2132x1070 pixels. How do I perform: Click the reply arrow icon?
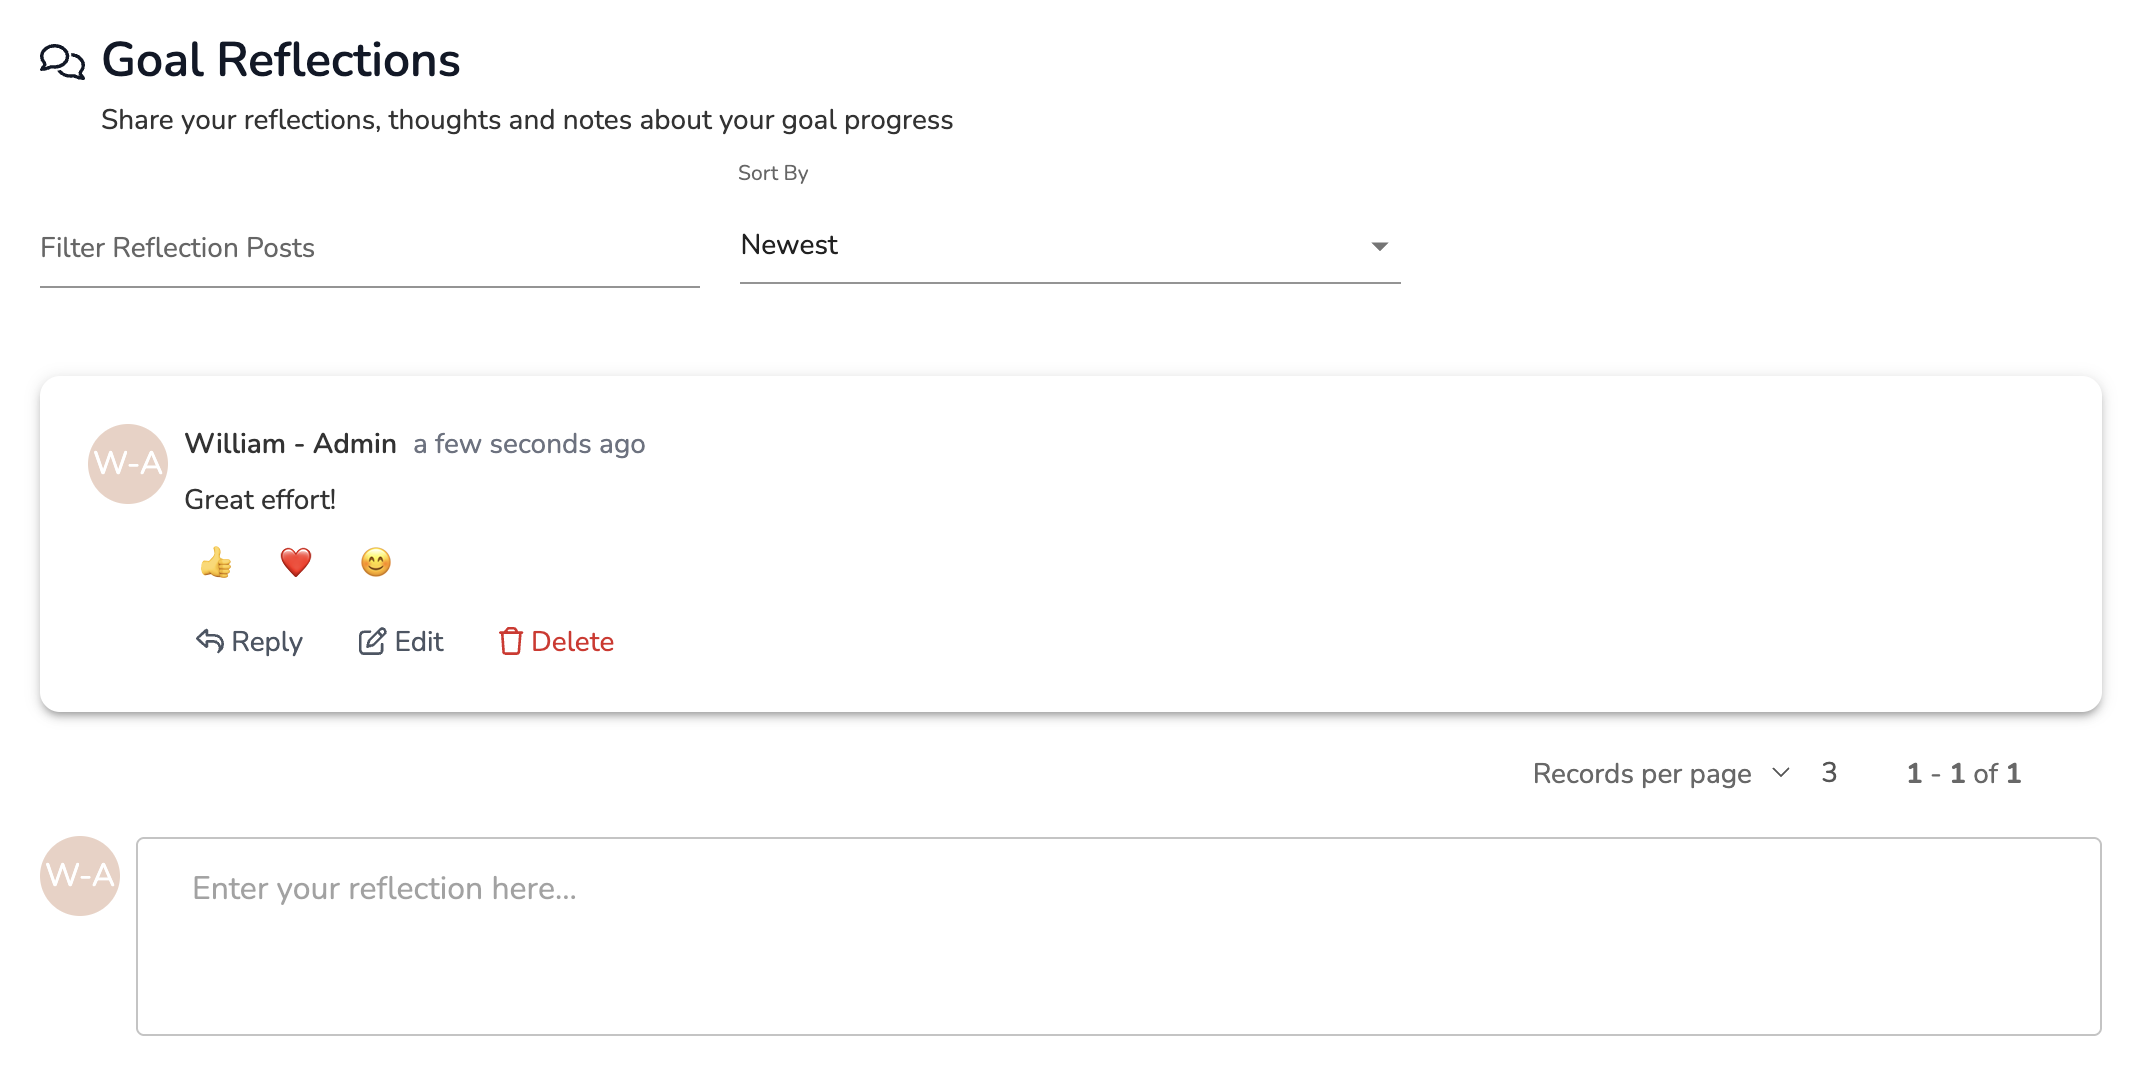coord(209,641)
